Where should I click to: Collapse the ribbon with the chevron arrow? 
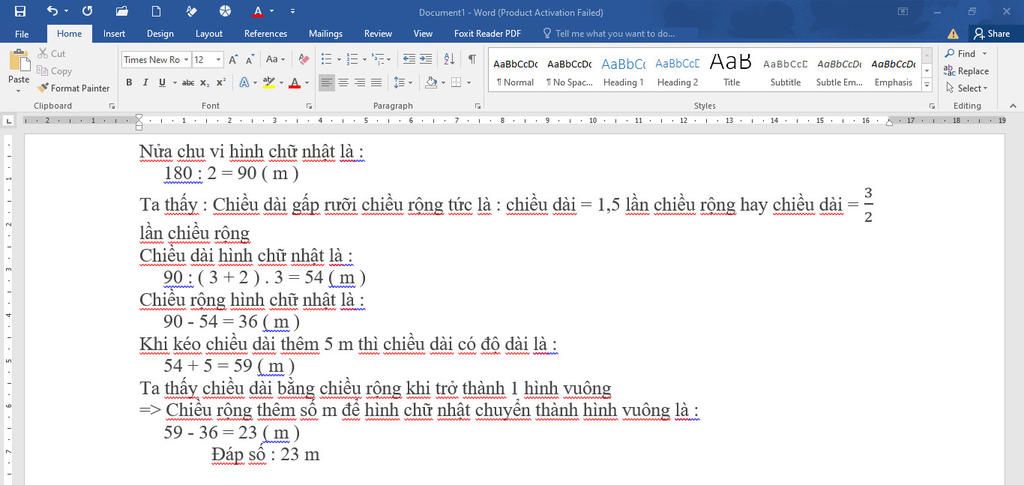(x=1013, y=106)
